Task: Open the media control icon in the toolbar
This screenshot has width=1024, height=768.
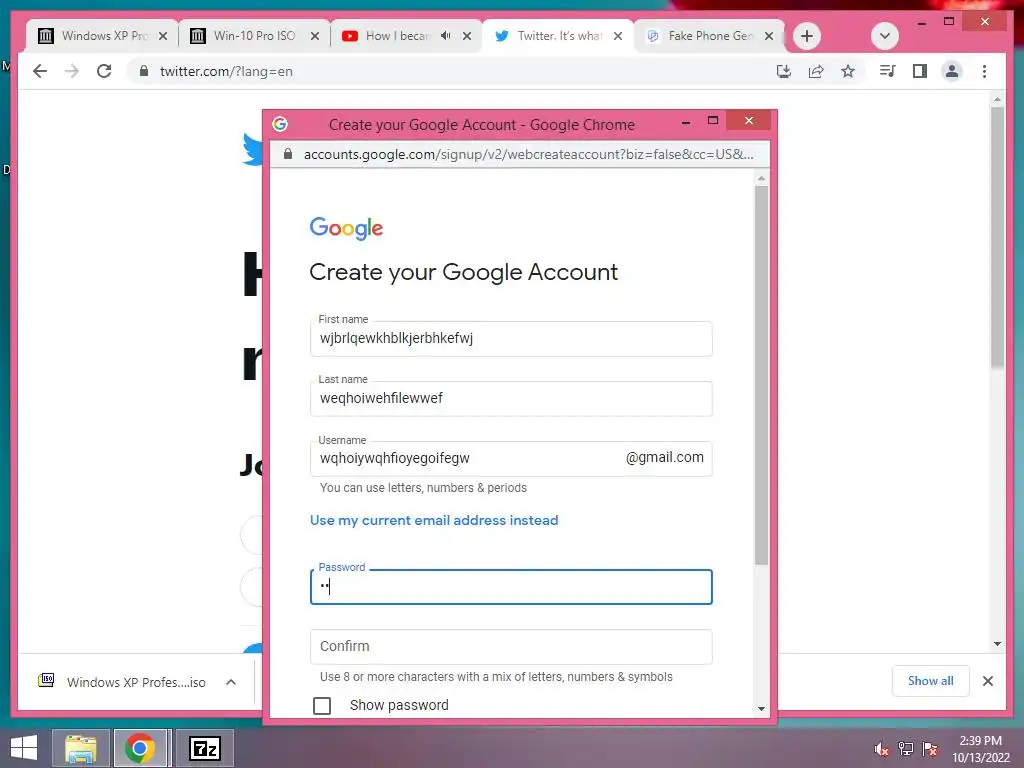Action: (887, 71)
